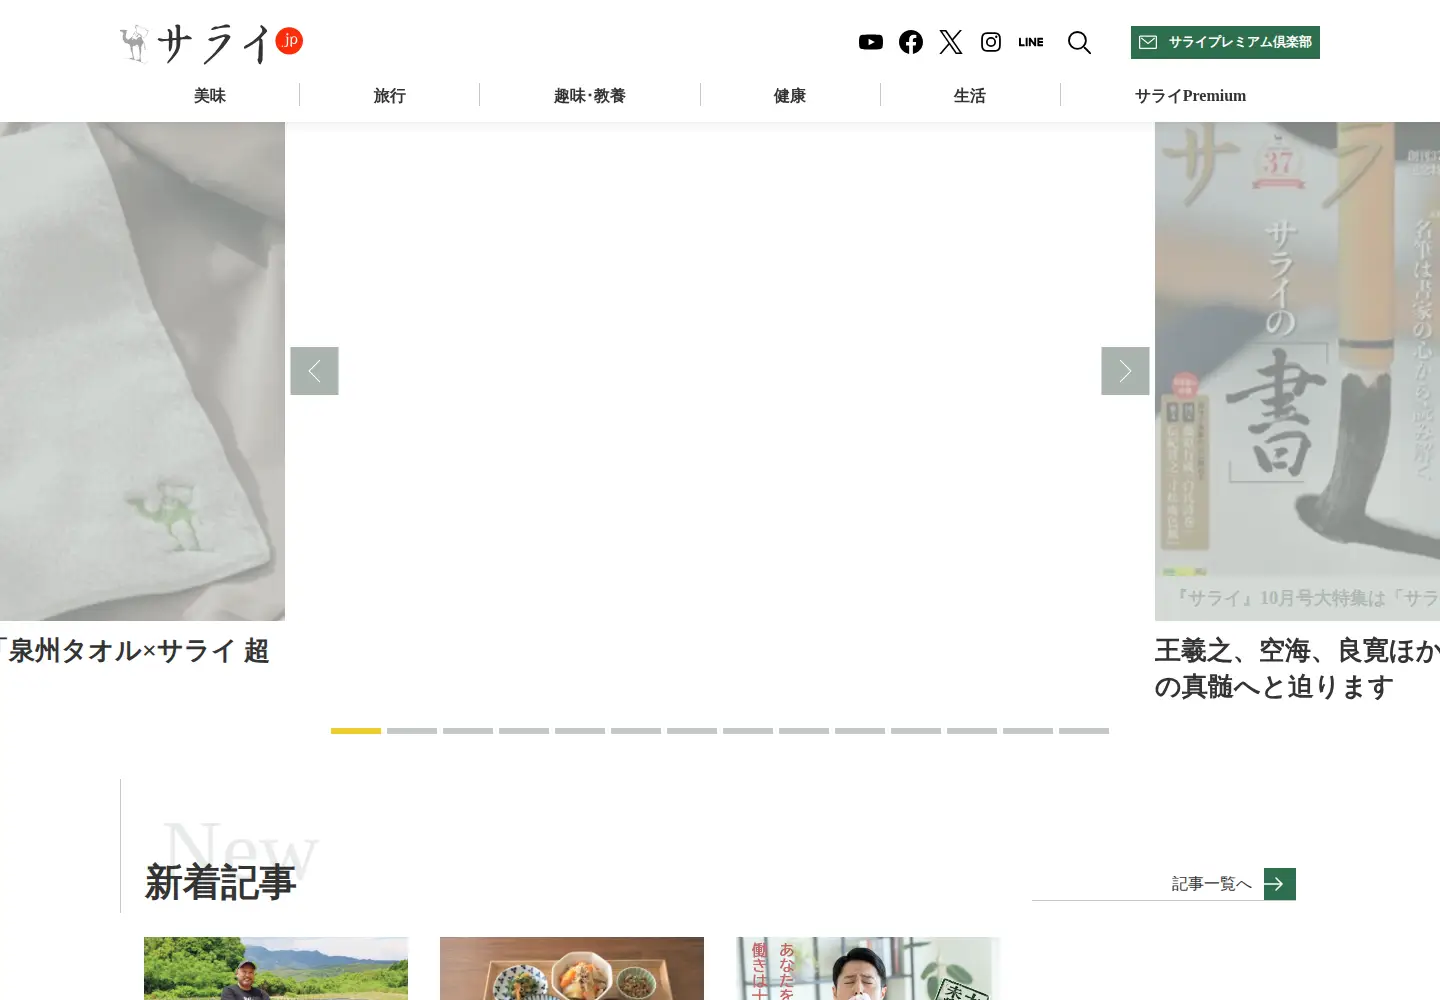Jump to the second carousel indicator
The height and width of the screenshot is (1000, 1440).
point(412,731)
